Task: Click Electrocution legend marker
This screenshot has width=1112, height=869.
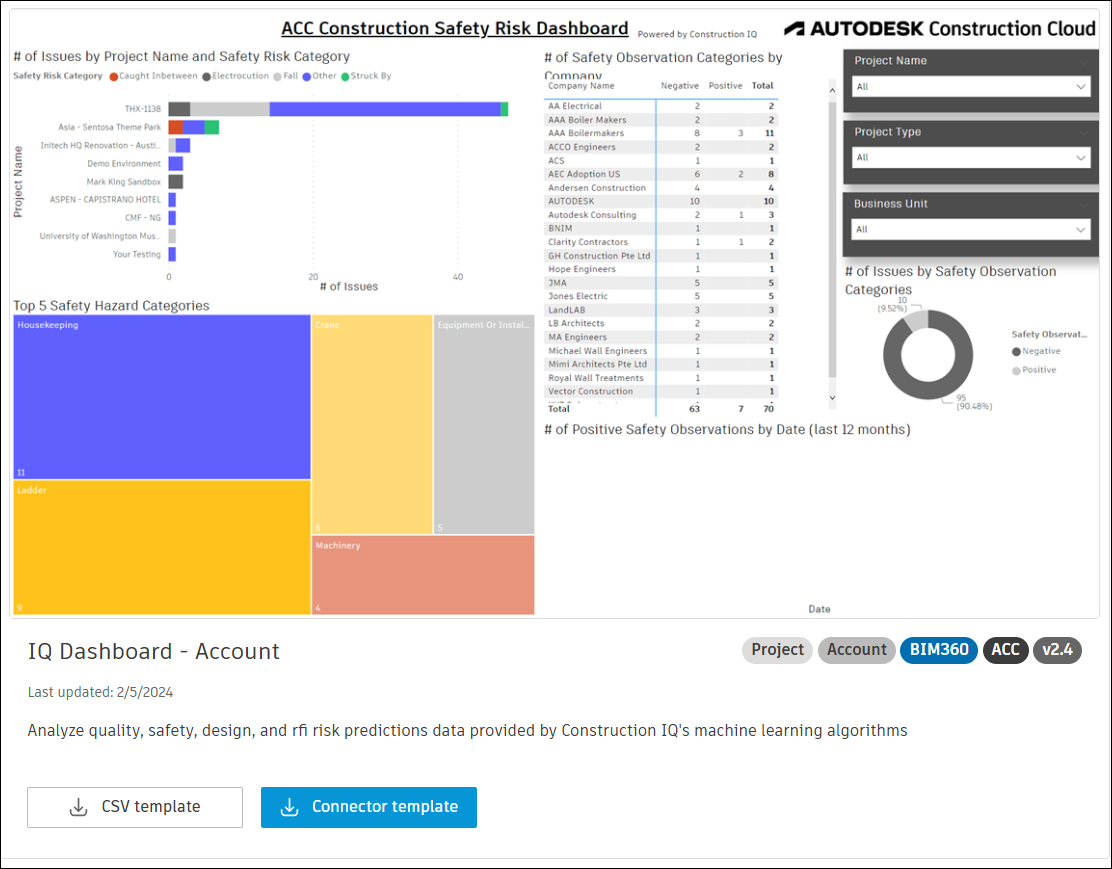Action: [x=206, y=77]
